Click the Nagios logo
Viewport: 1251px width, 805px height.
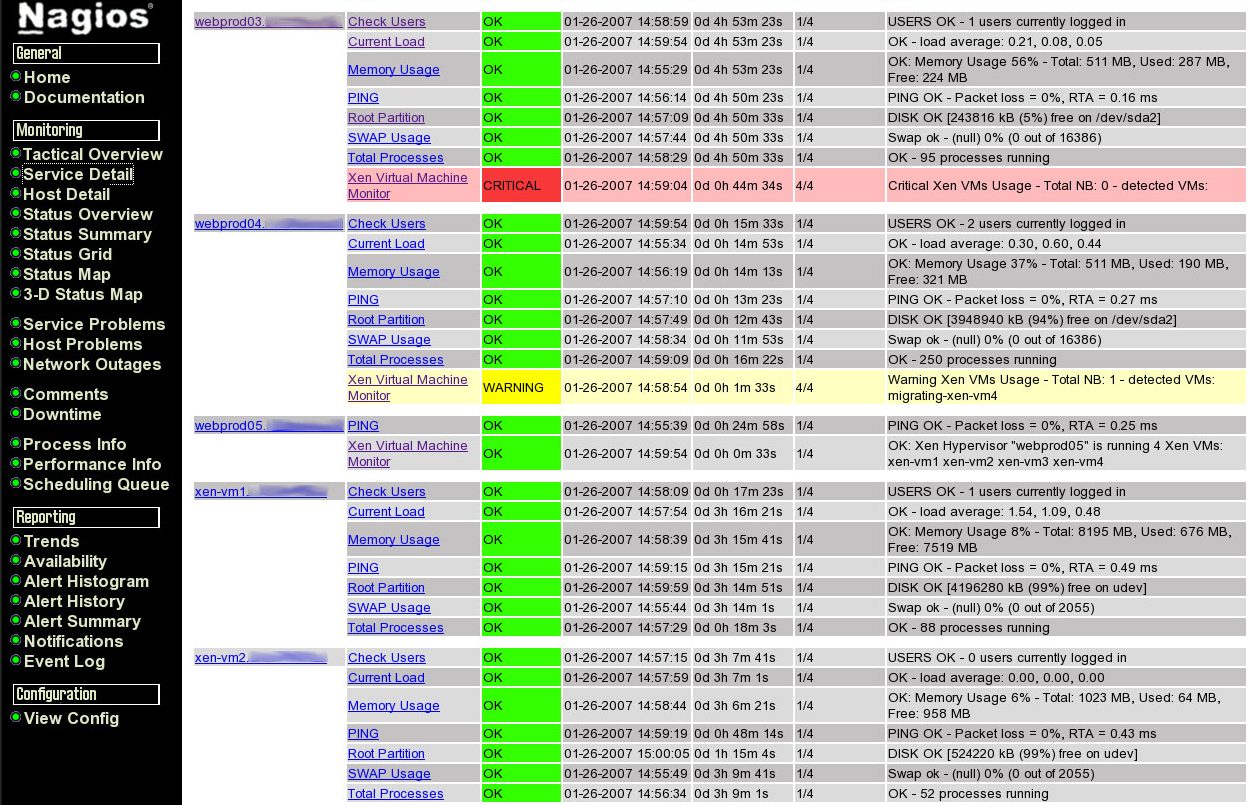point(86,18)
